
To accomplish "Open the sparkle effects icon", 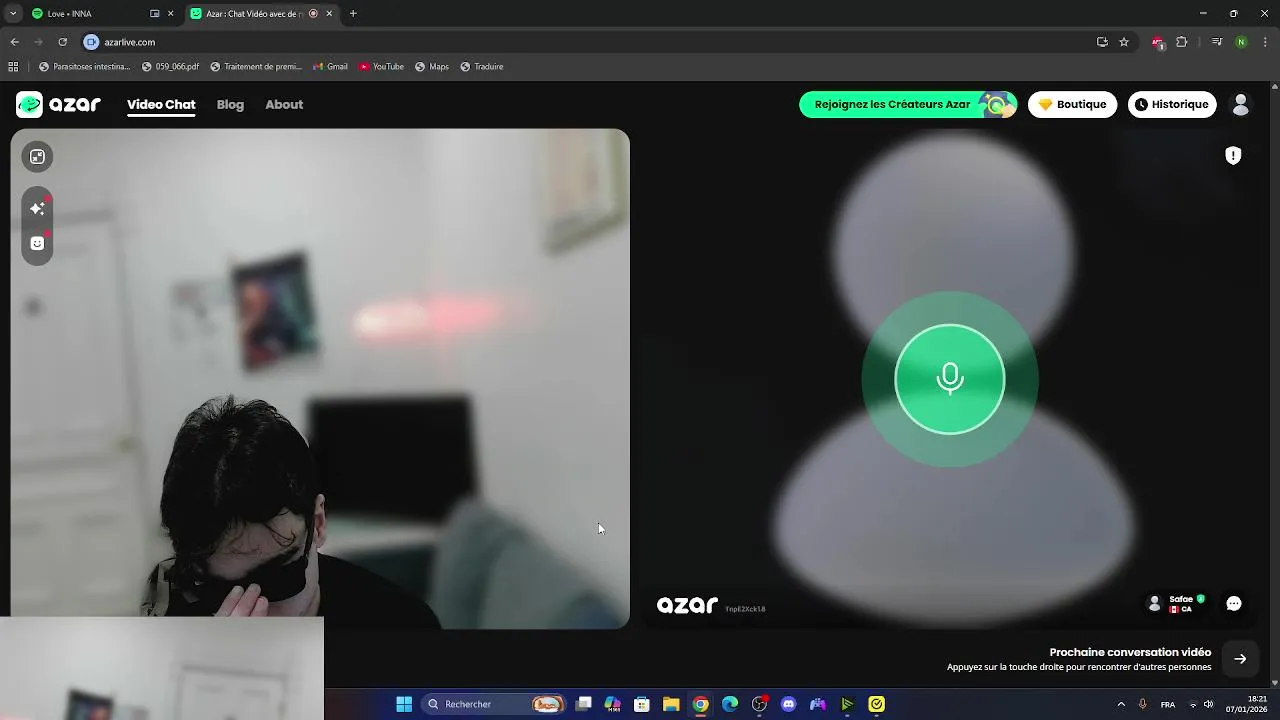I will pyautogui.click(x=37, y=208).
